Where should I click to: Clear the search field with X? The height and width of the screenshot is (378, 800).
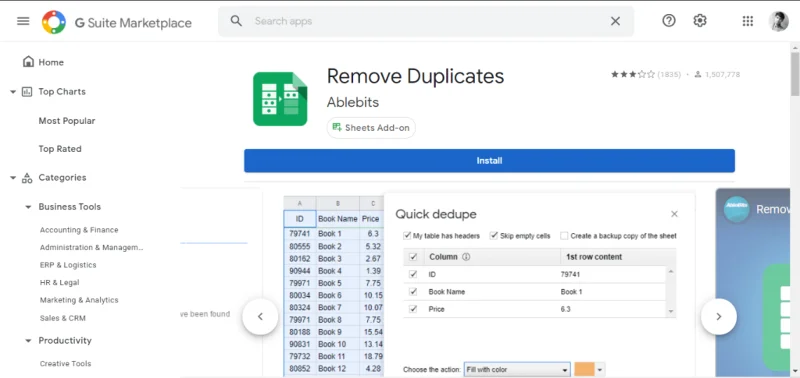(x=615, y=21)
